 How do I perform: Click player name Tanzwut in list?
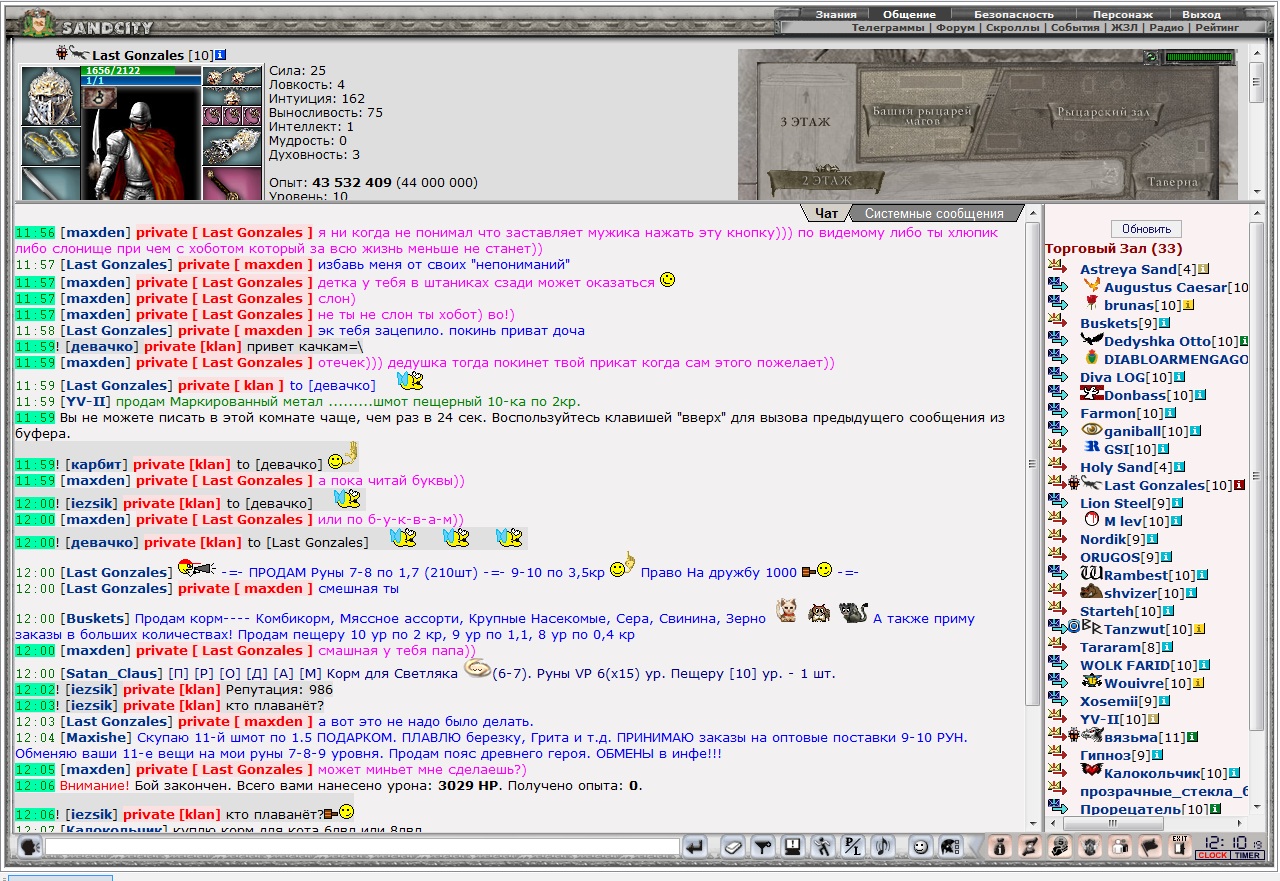pyautogui.click(x=1134, y=629)
